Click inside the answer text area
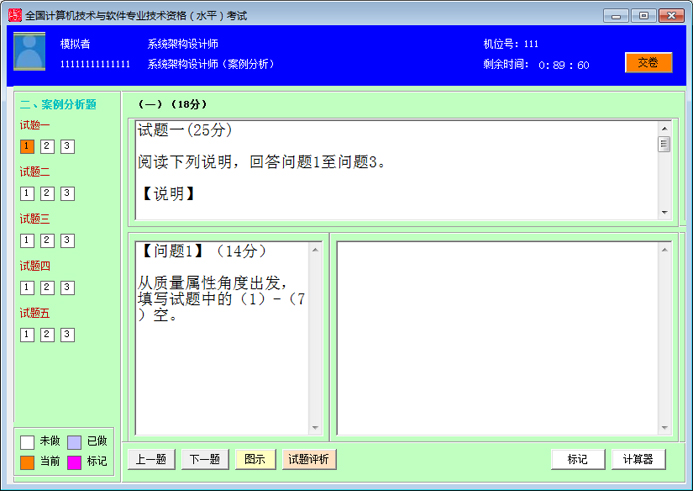The image size is (693, 491). (505, 335)
